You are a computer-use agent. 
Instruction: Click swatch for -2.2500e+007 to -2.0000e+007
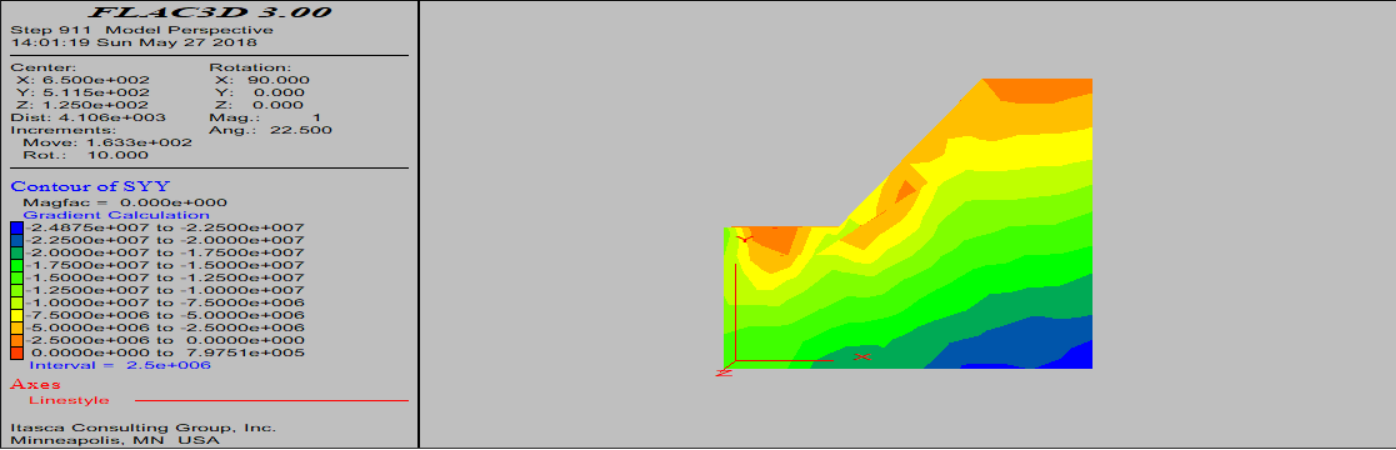click(x=15, y=240)
